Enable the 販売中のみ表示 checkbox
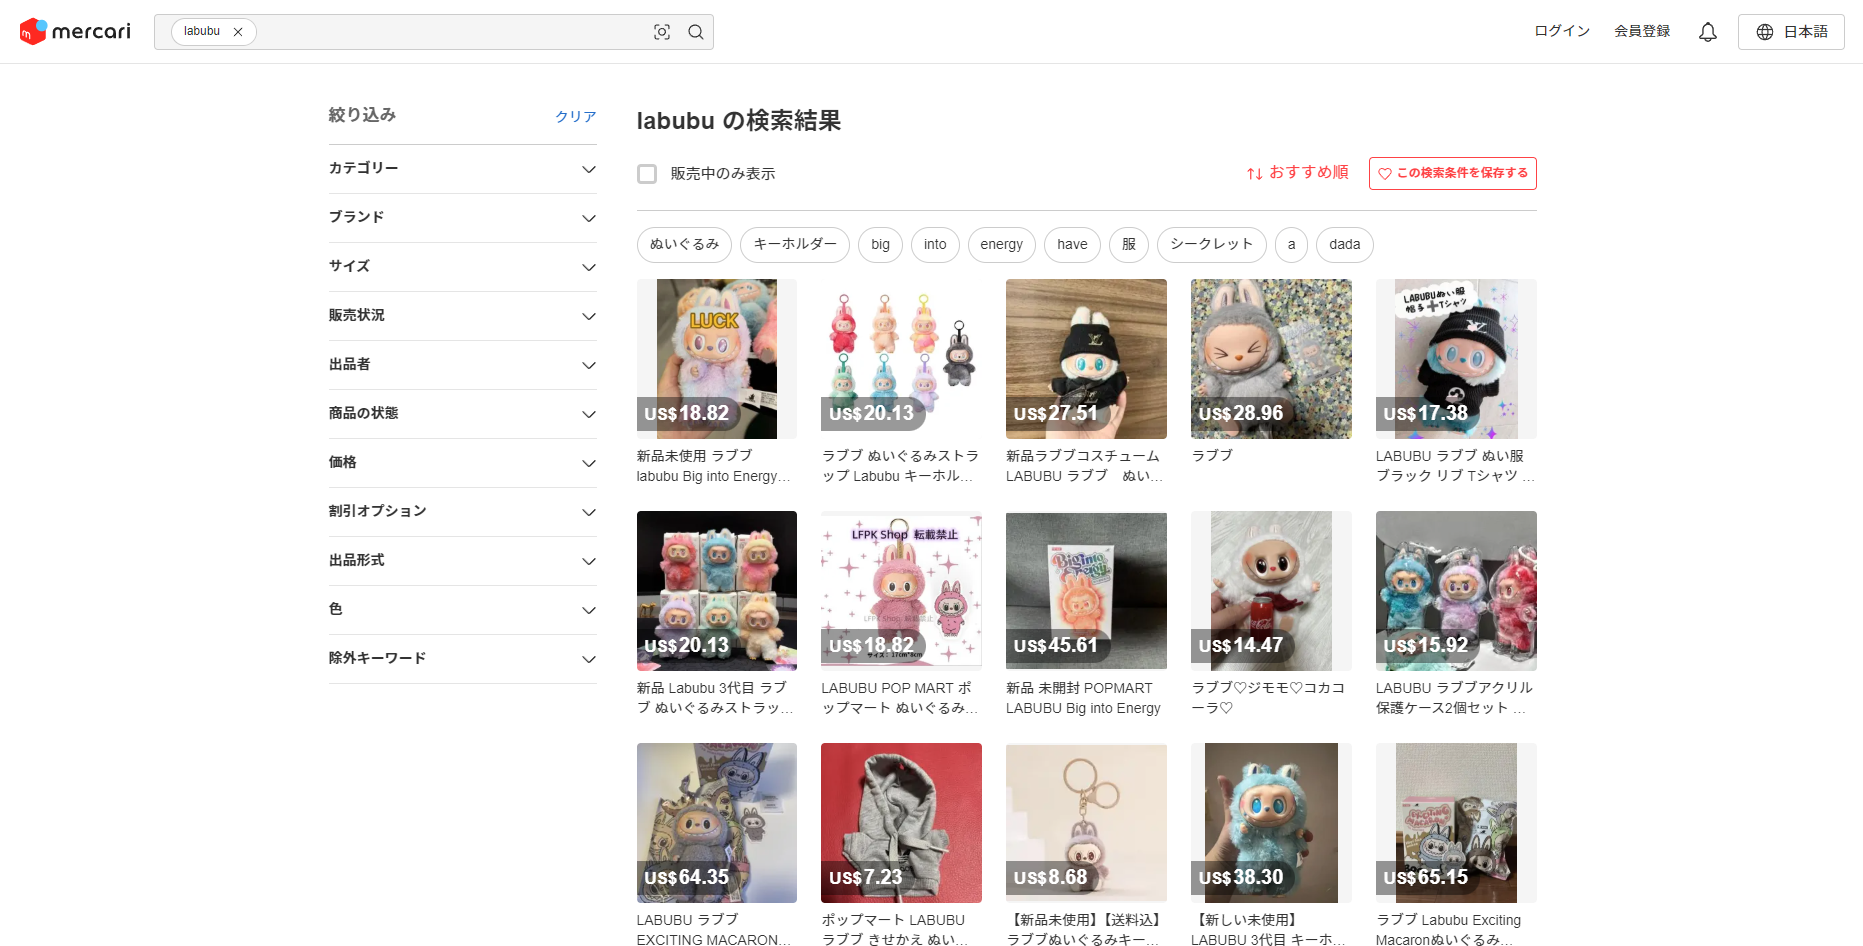The image size is (1863, 946). [646, 173]
